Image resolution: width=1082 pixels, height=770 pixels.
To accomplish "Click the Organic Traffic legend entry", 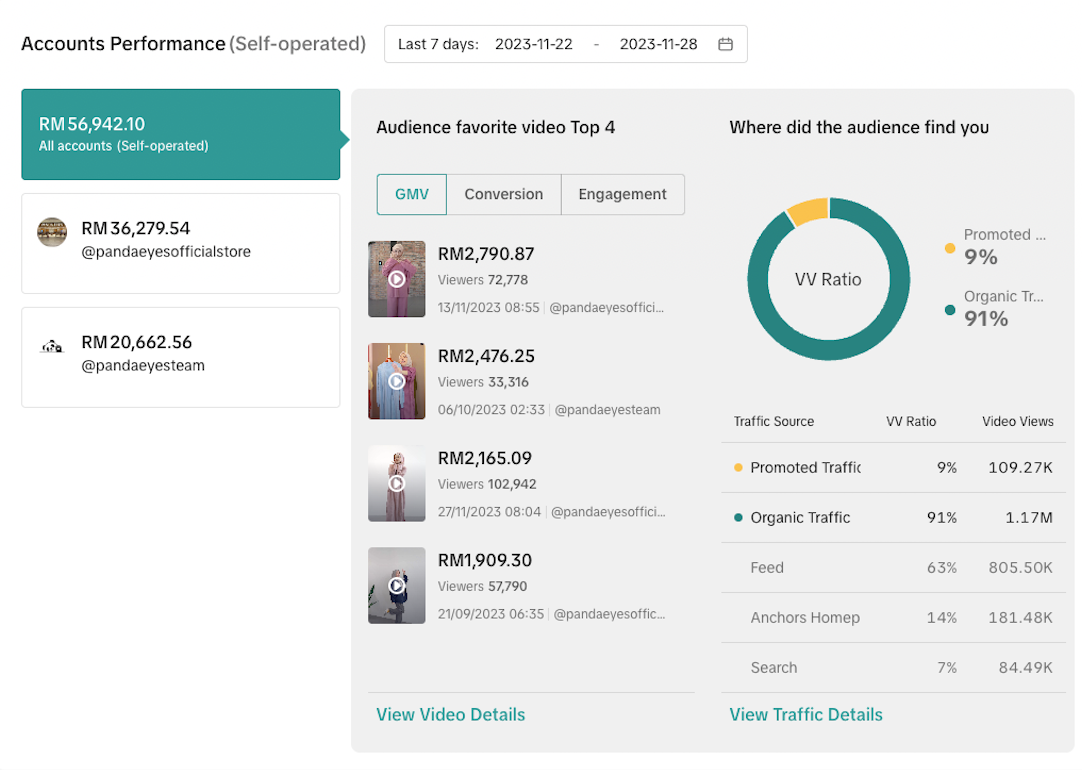I will click(x=1000, y=307).
